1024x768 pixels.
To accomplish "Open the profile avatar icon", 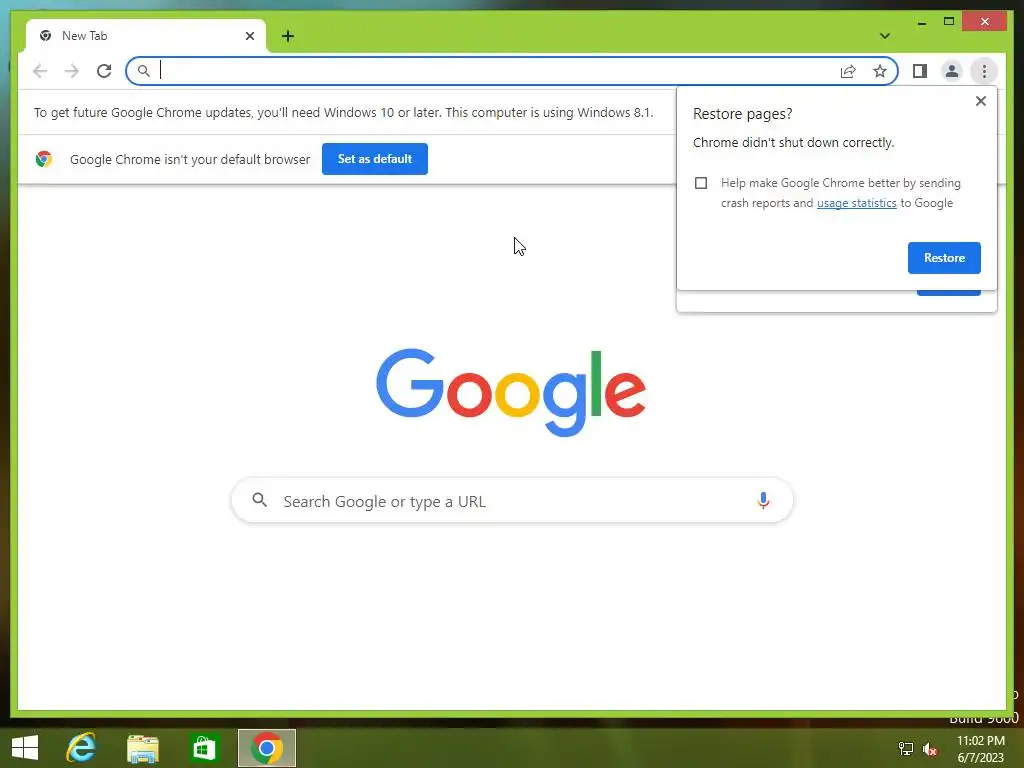I will point(952,71).
